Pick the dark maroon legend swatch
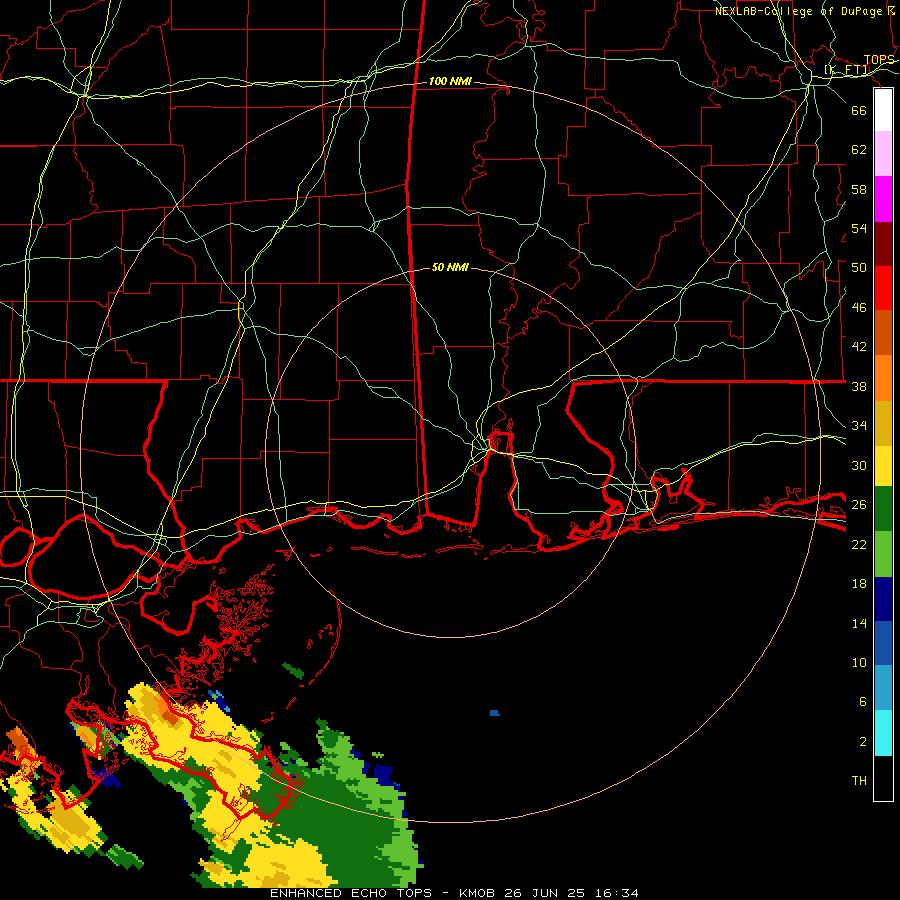Viewport: 900px width, 900px height. coord(883,244)
